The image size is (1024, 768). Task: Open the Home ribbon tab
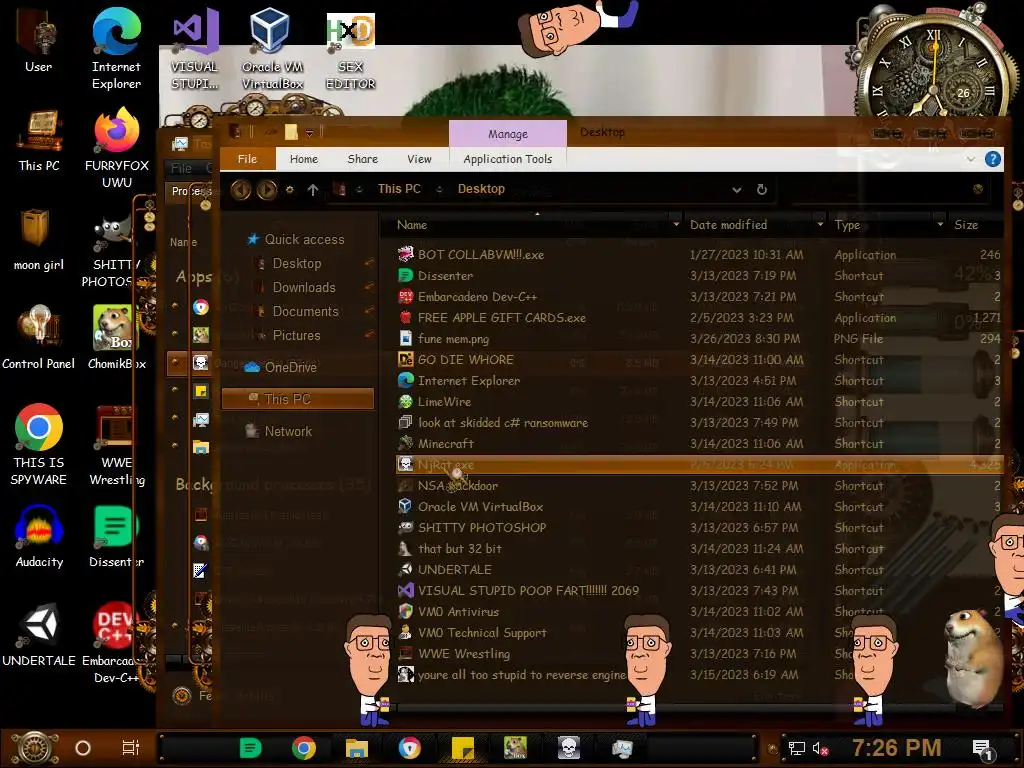tap(304, 159)
